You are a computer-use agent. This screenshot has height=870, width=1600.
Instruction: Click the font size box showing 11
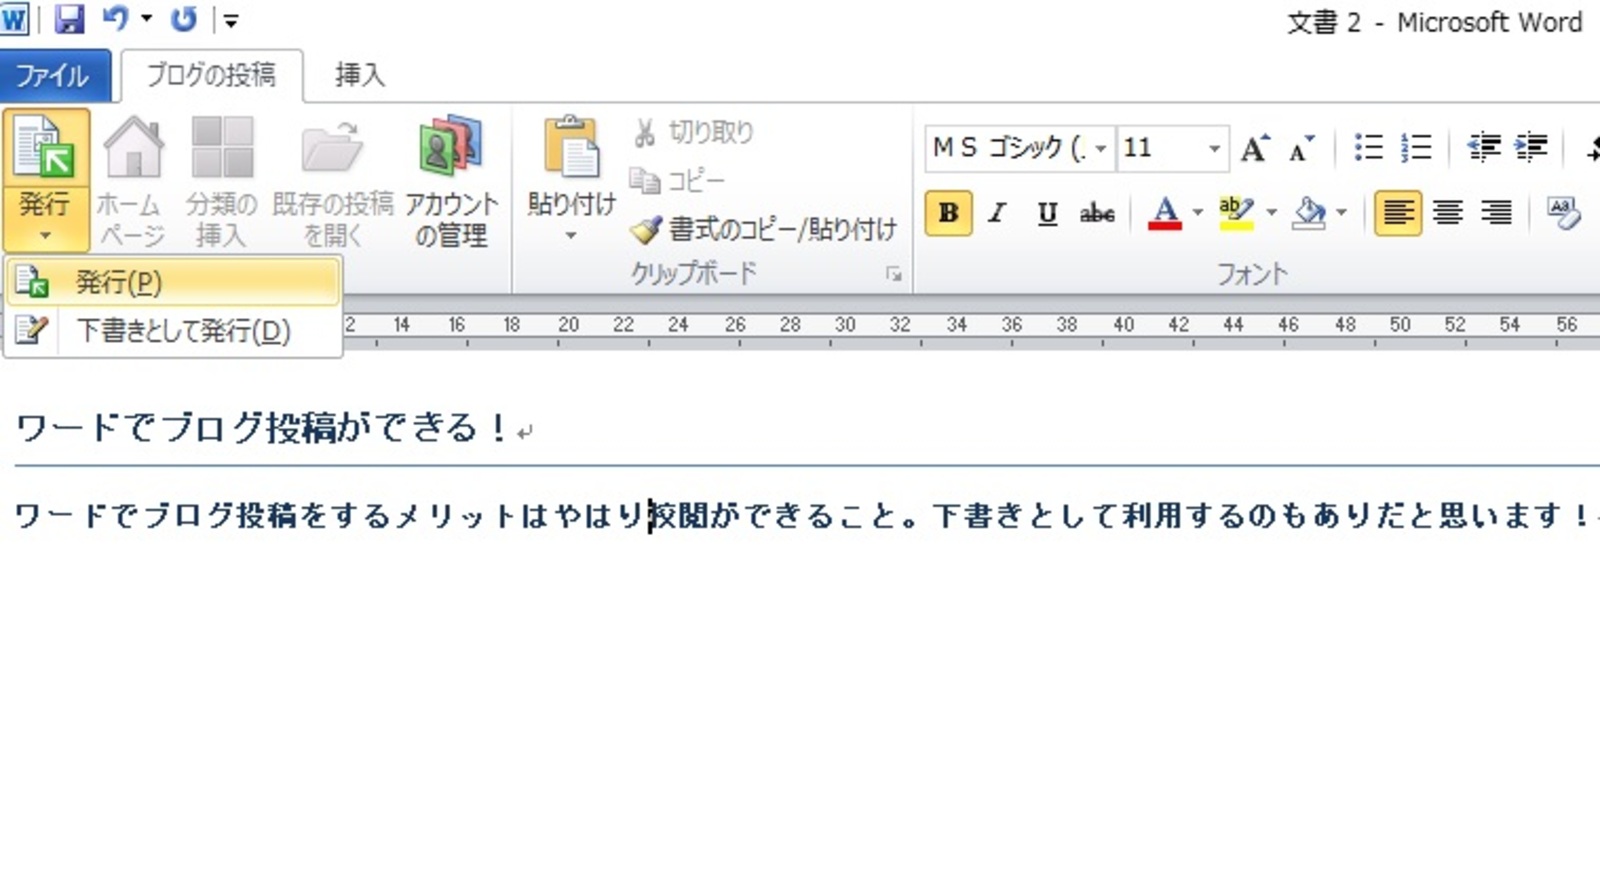[x=1160, y=148]
